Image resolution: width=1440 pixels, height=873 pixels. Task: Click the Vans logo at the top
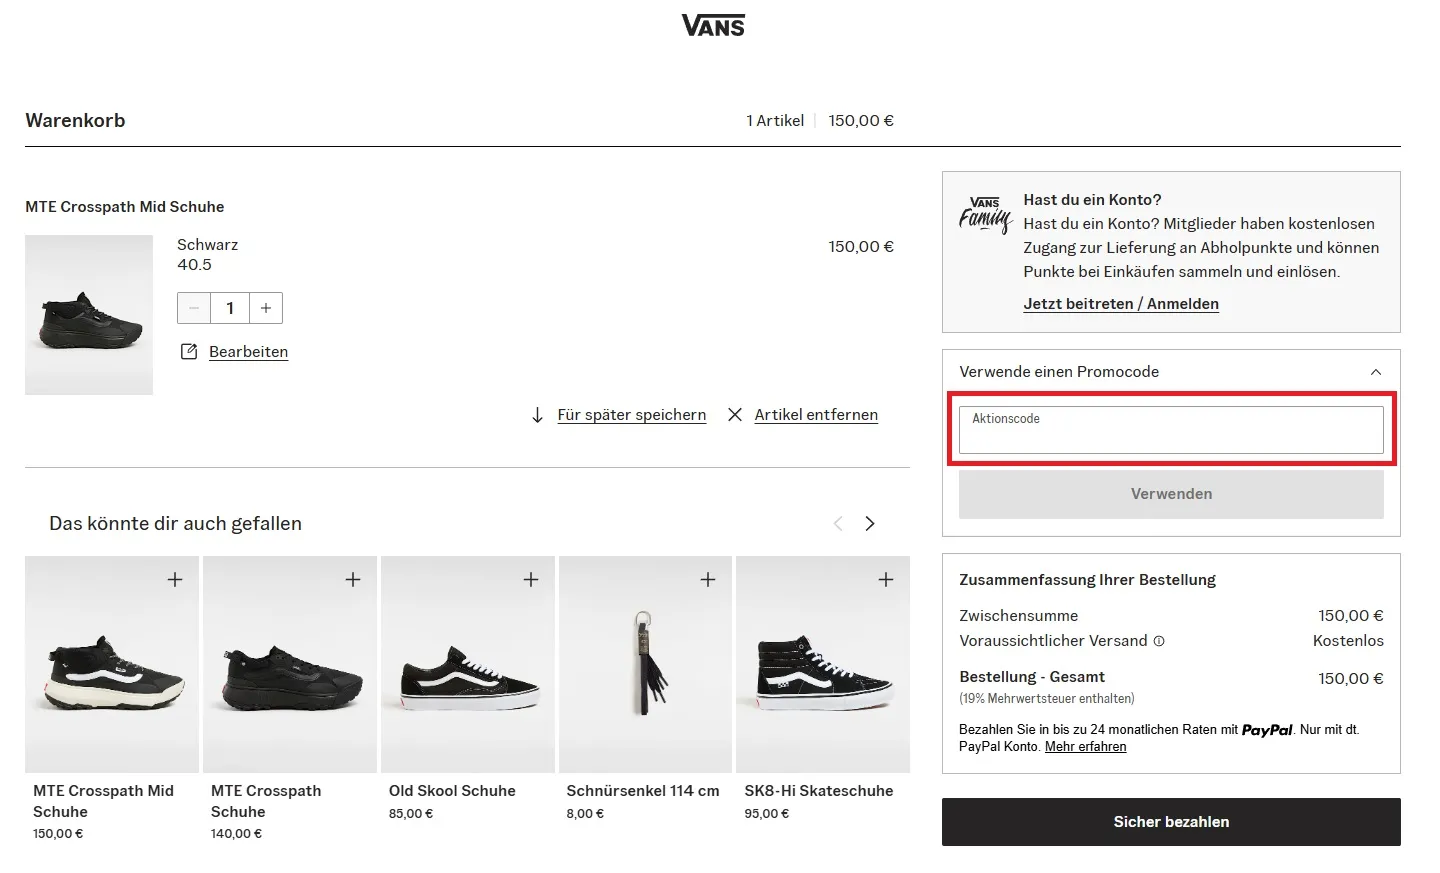[712, 24]
